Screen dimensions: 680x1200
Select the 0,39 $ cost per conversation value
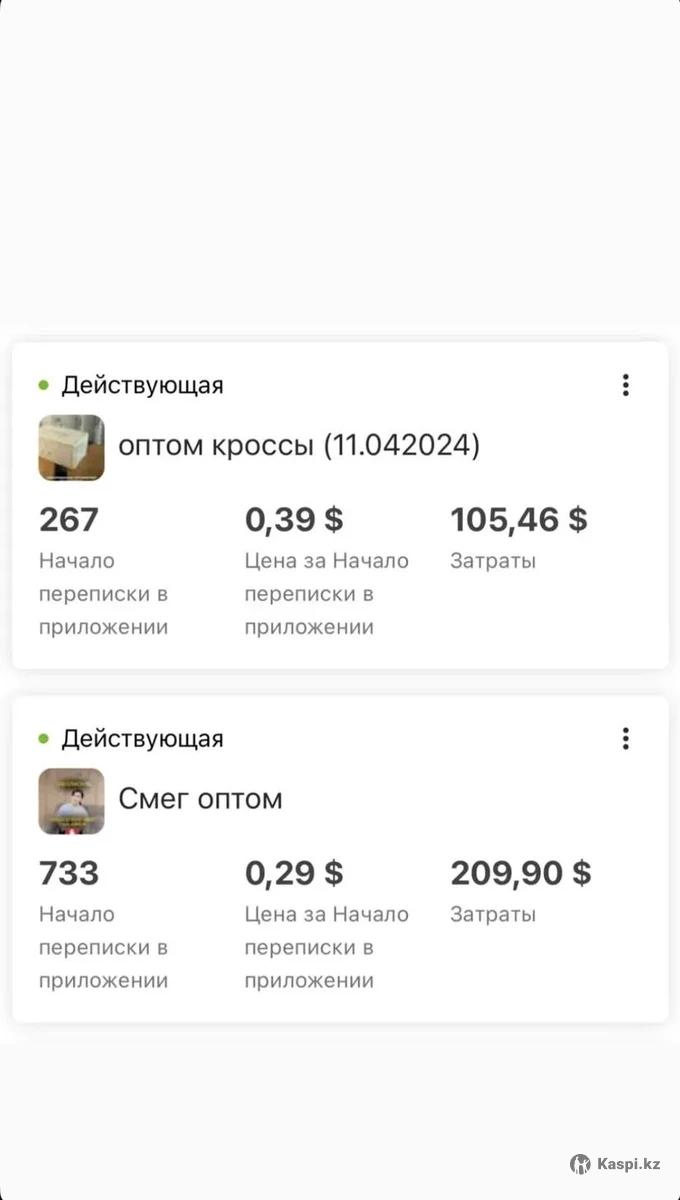[x=294, y=520]
